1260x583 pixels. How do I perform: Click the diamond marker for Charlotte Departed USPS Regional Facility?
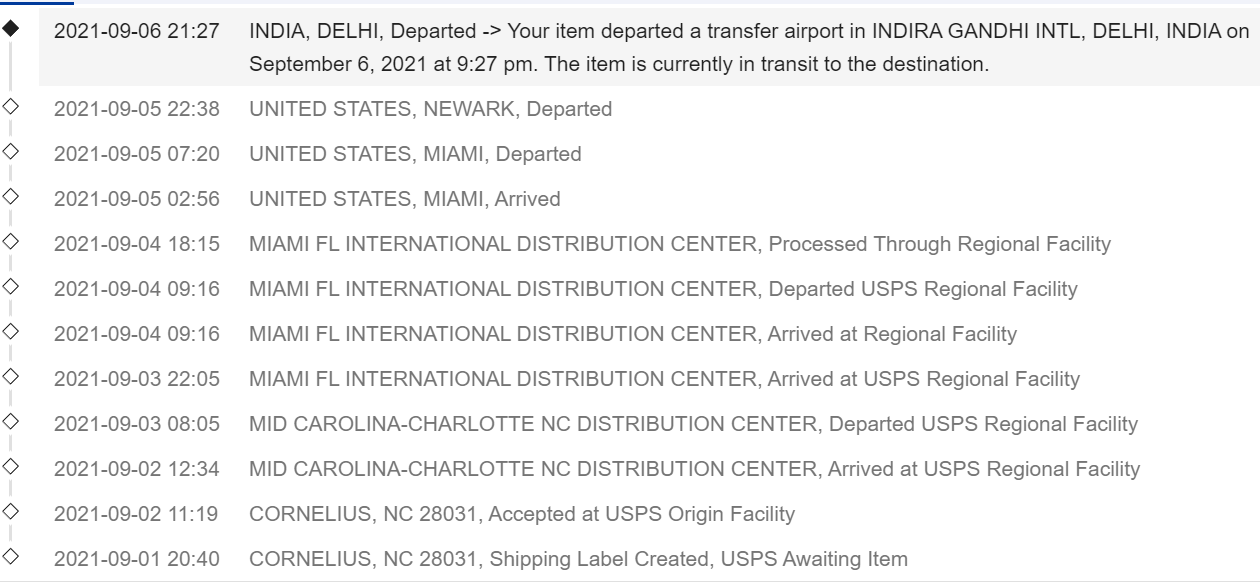[x=11, y=421]
